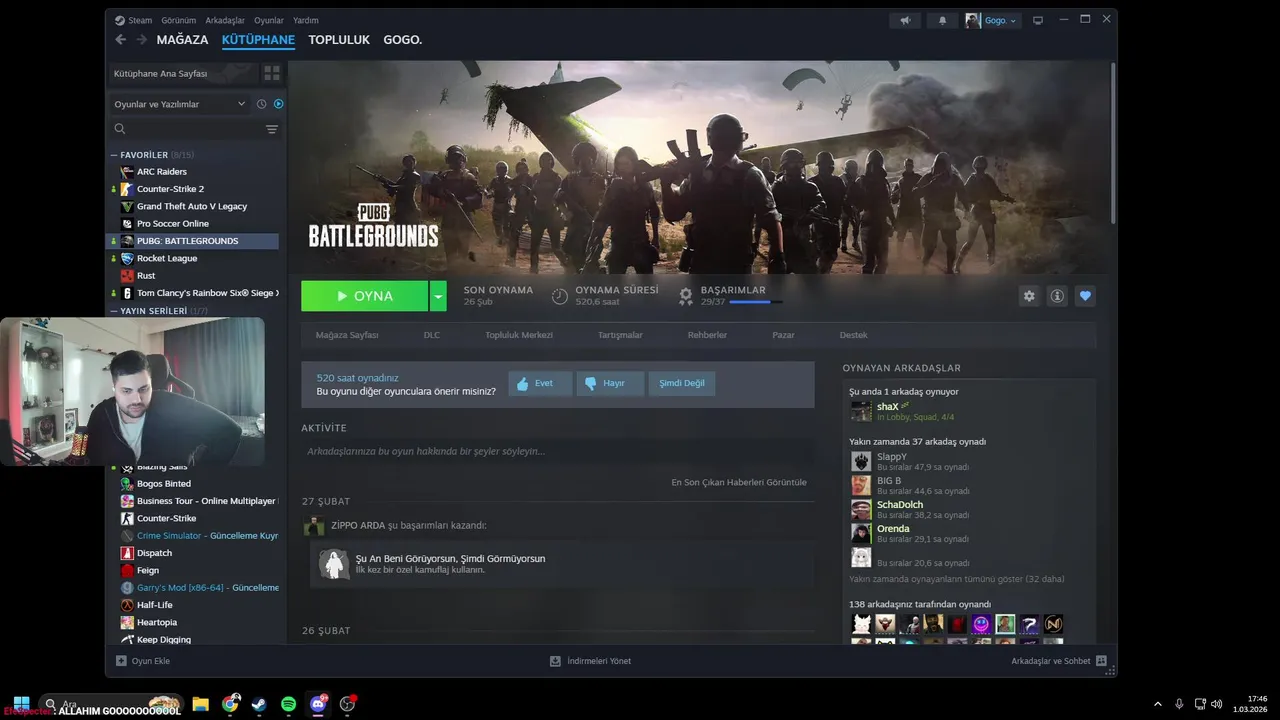This screenshot has height=720, width=1280.
Task: Toggle ready-to-play filter icon
Action: click(x=278, y=104)
